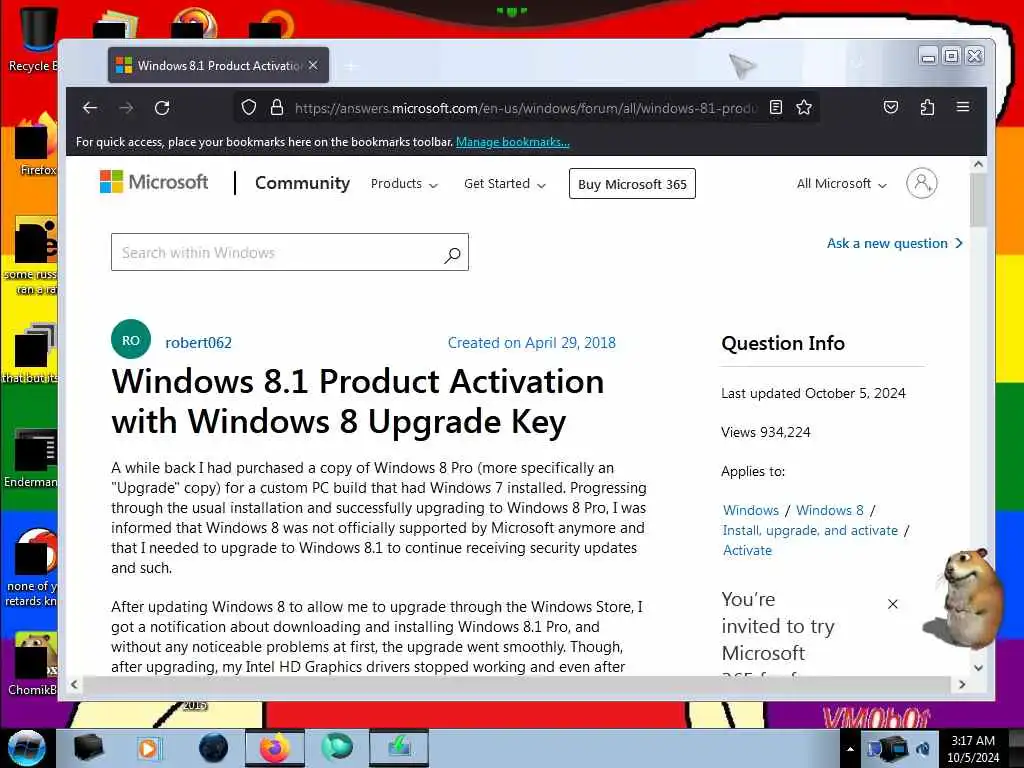This screenshot has width=1024, height=768.
Task: Open Manage bookmarks link
Action: [x=513, y=142]
